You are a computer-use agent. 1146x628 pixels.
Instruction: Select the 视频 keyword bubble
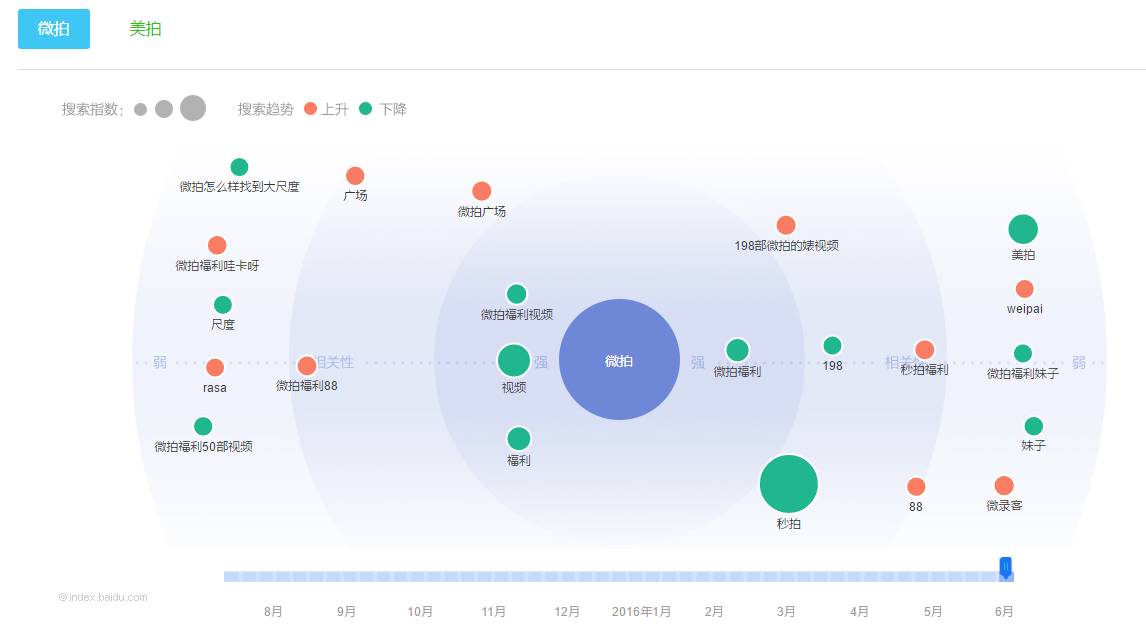coord(514,361)
